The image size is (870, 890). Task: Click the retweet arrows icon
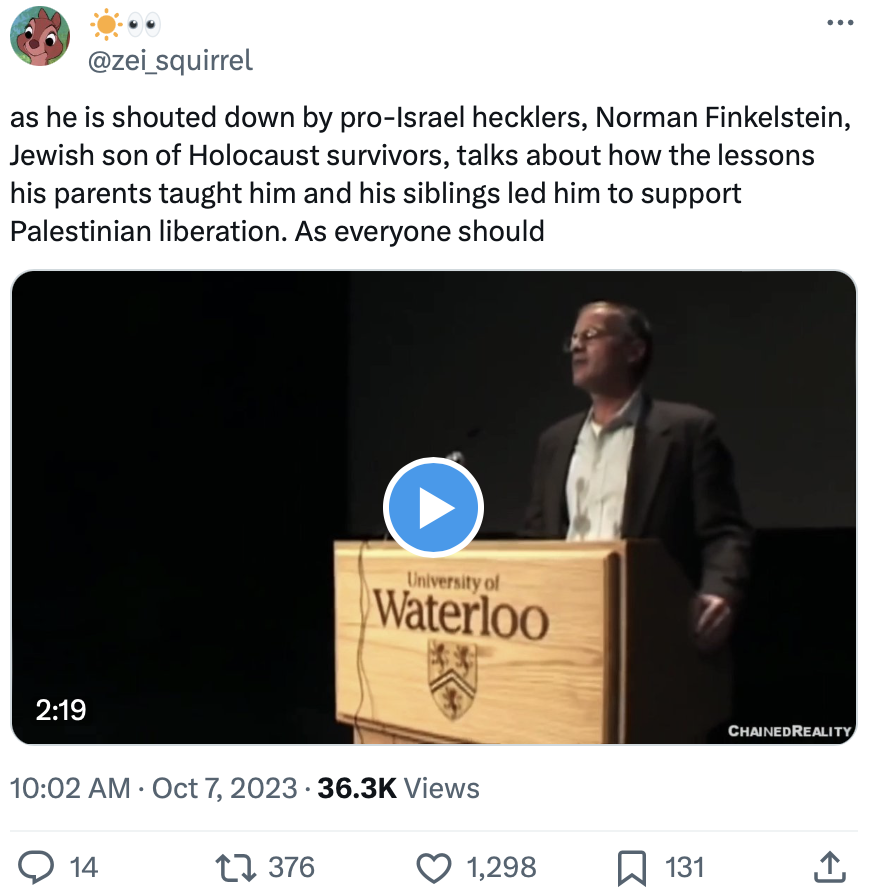pyautogui.click(x=237, y=866)
